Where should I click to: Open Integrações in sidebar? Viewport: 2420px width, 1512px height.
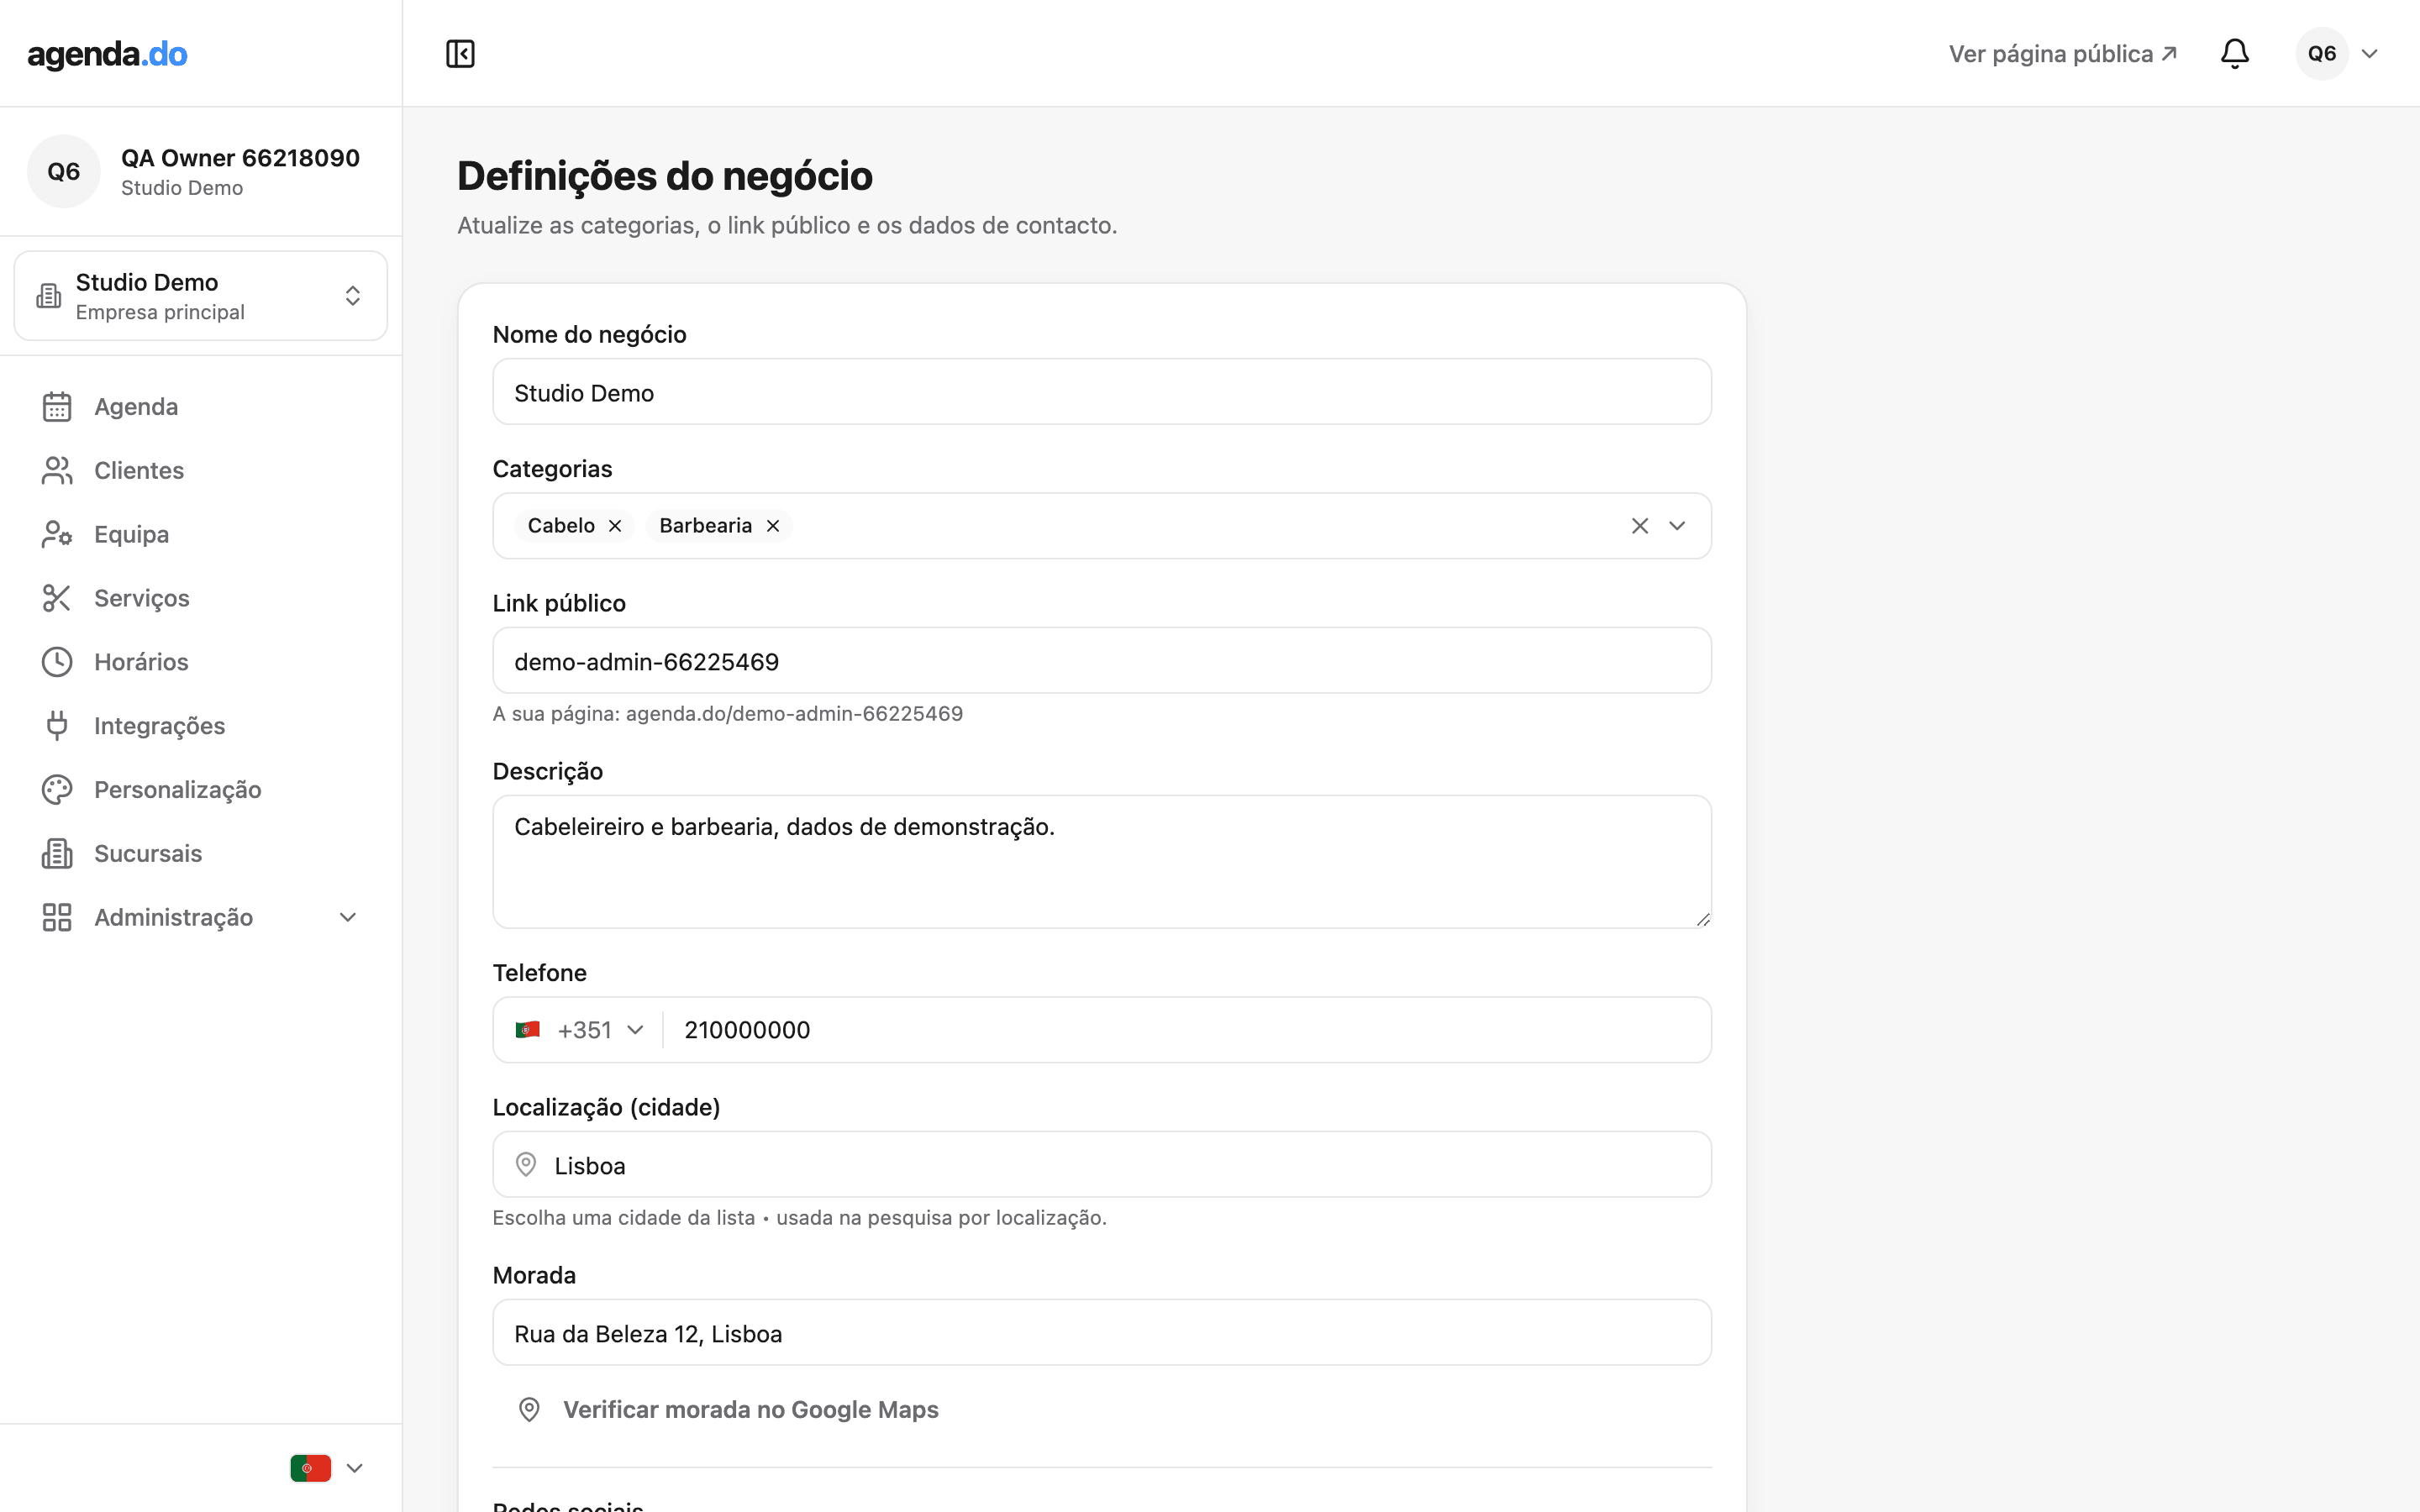(x=201, y=726)
